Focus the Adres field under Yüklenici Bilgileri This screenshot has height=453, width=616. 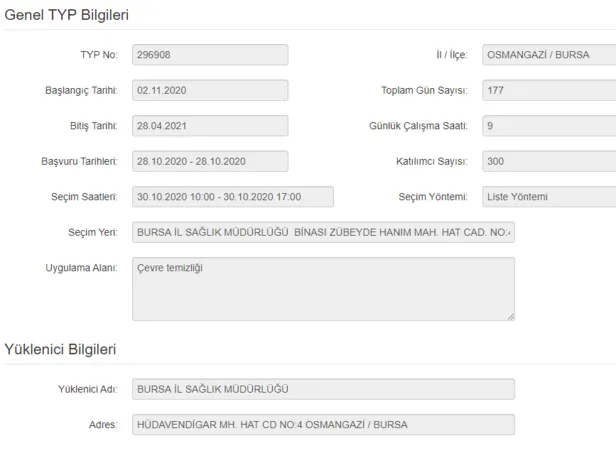pyautogui.click(x=323, y=425)
